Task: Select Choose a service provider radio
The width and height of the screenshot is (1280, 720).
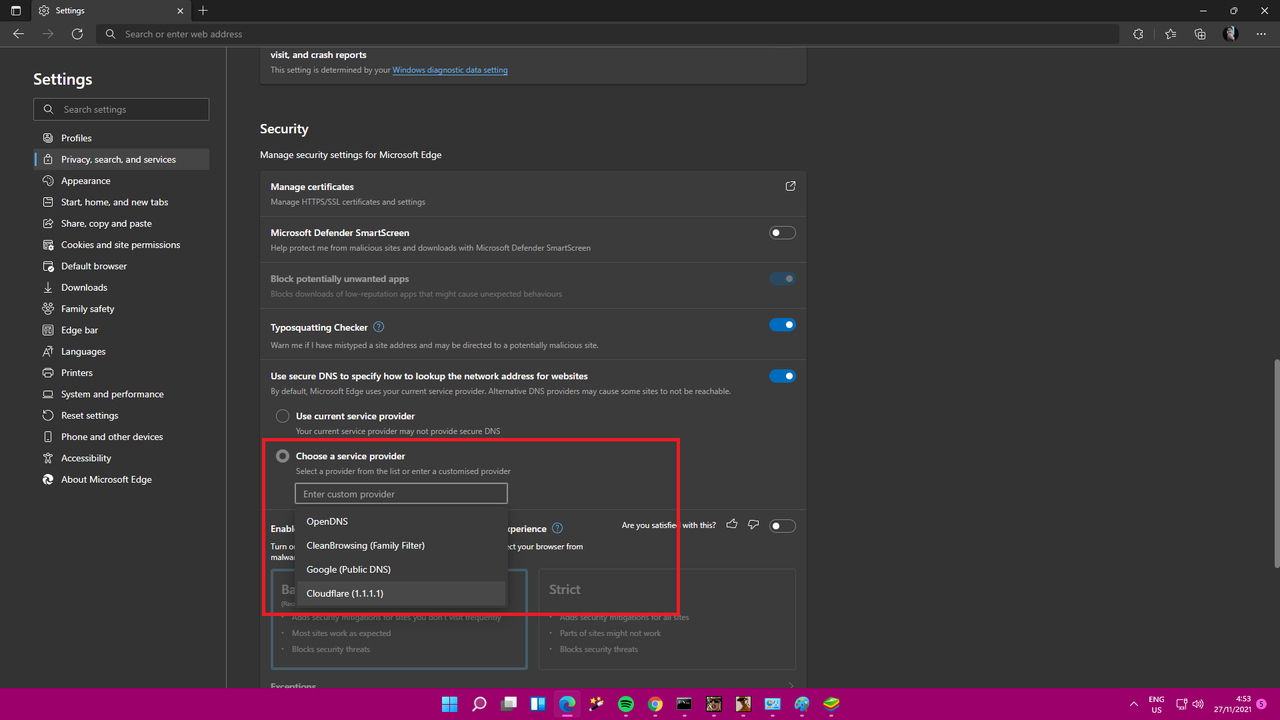Action: pos(283,456)
